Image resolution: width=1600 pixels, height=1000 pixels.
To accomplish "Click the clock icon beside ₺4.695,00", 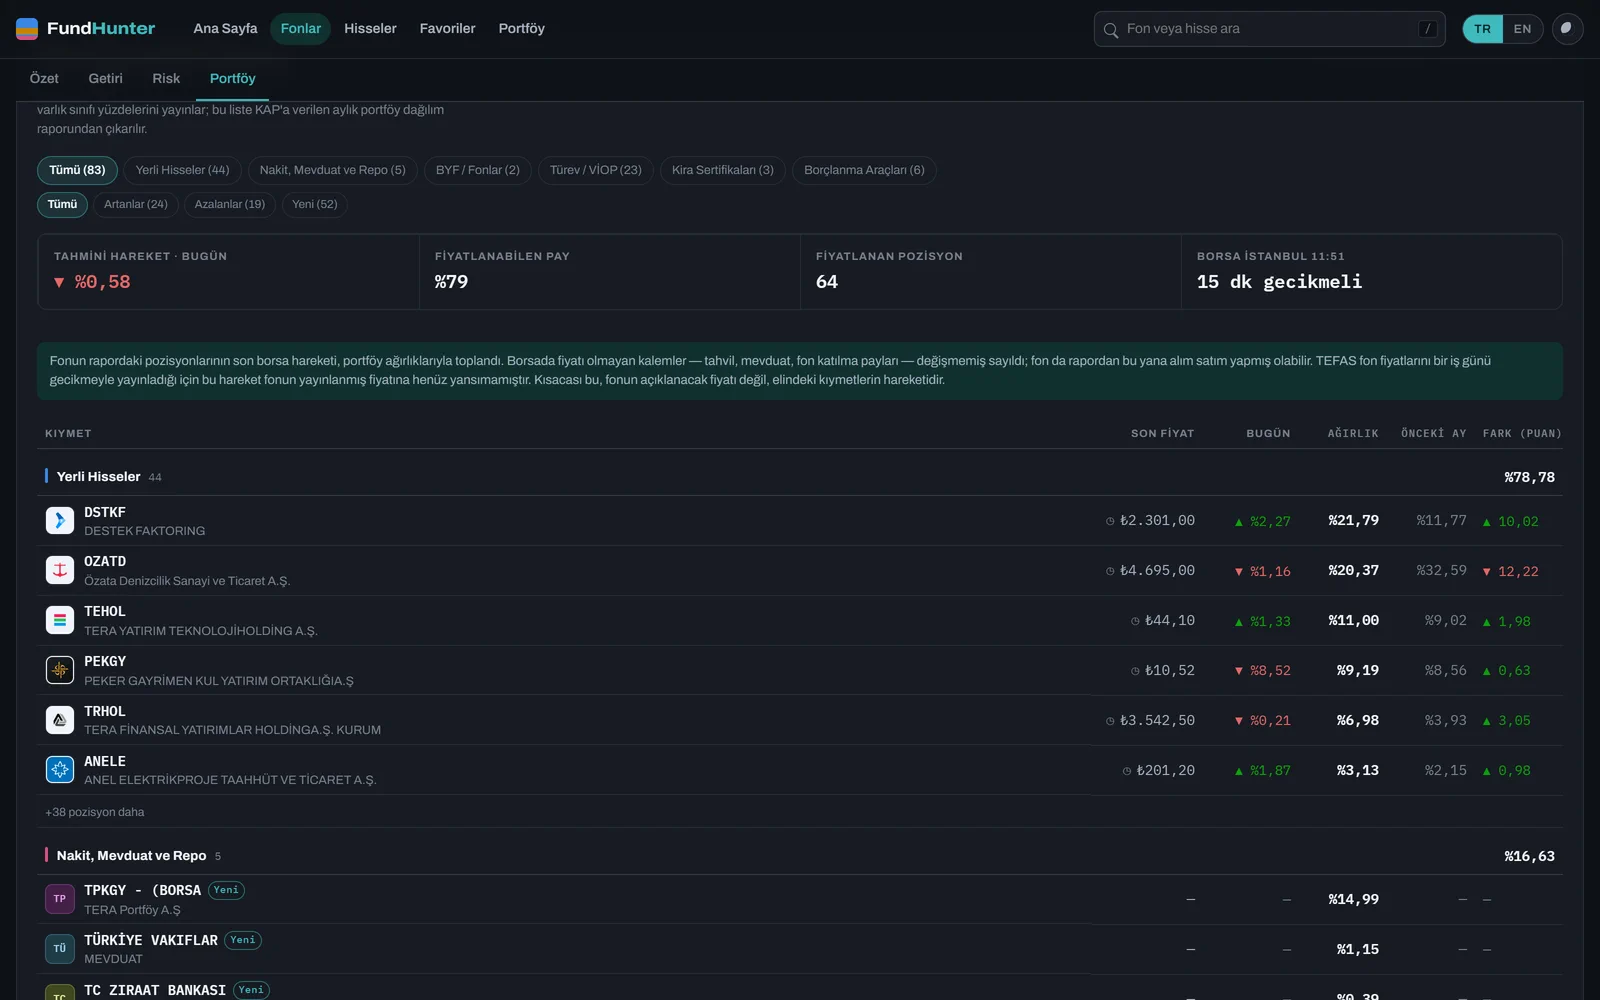I will (x=1110, y=571).
